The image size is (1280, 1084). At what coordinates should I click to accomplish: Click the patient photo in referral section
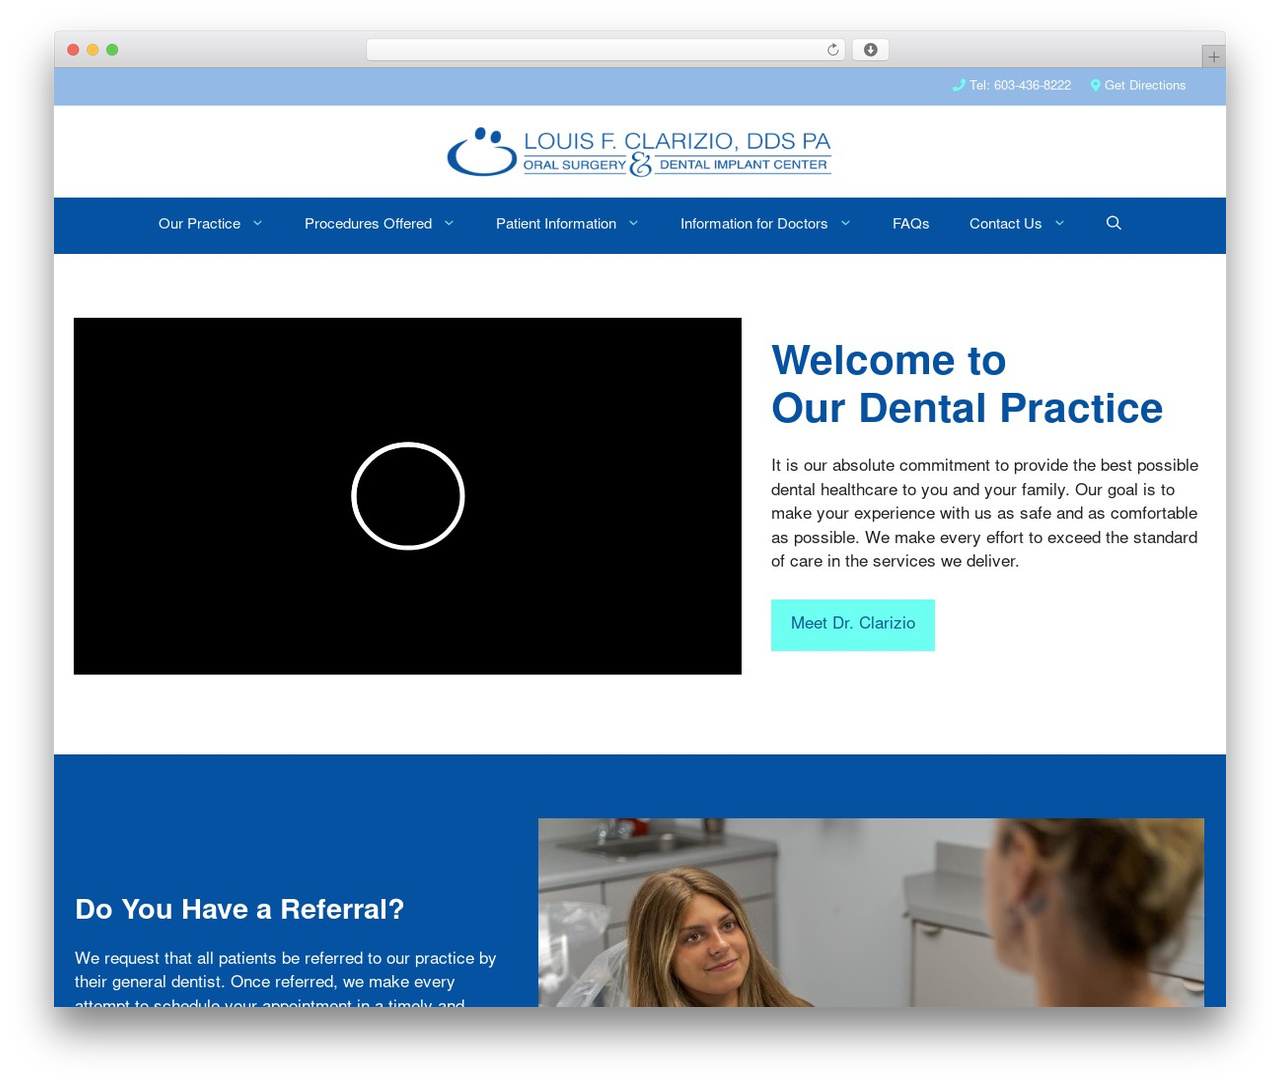[x=871, y=912]
